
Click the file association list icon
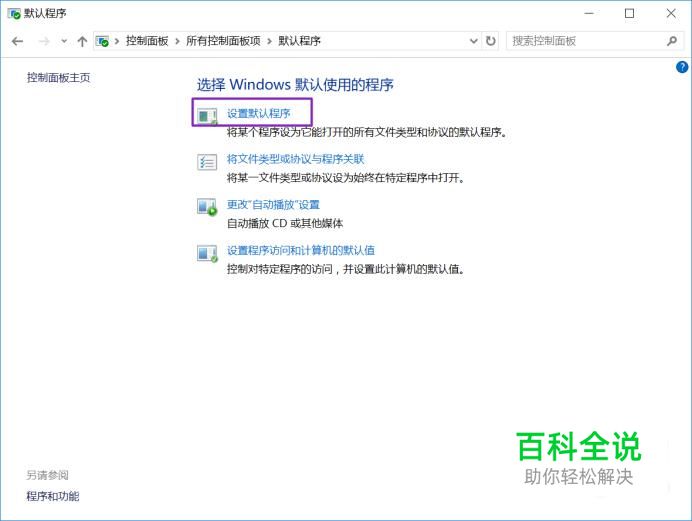[207, 162]
